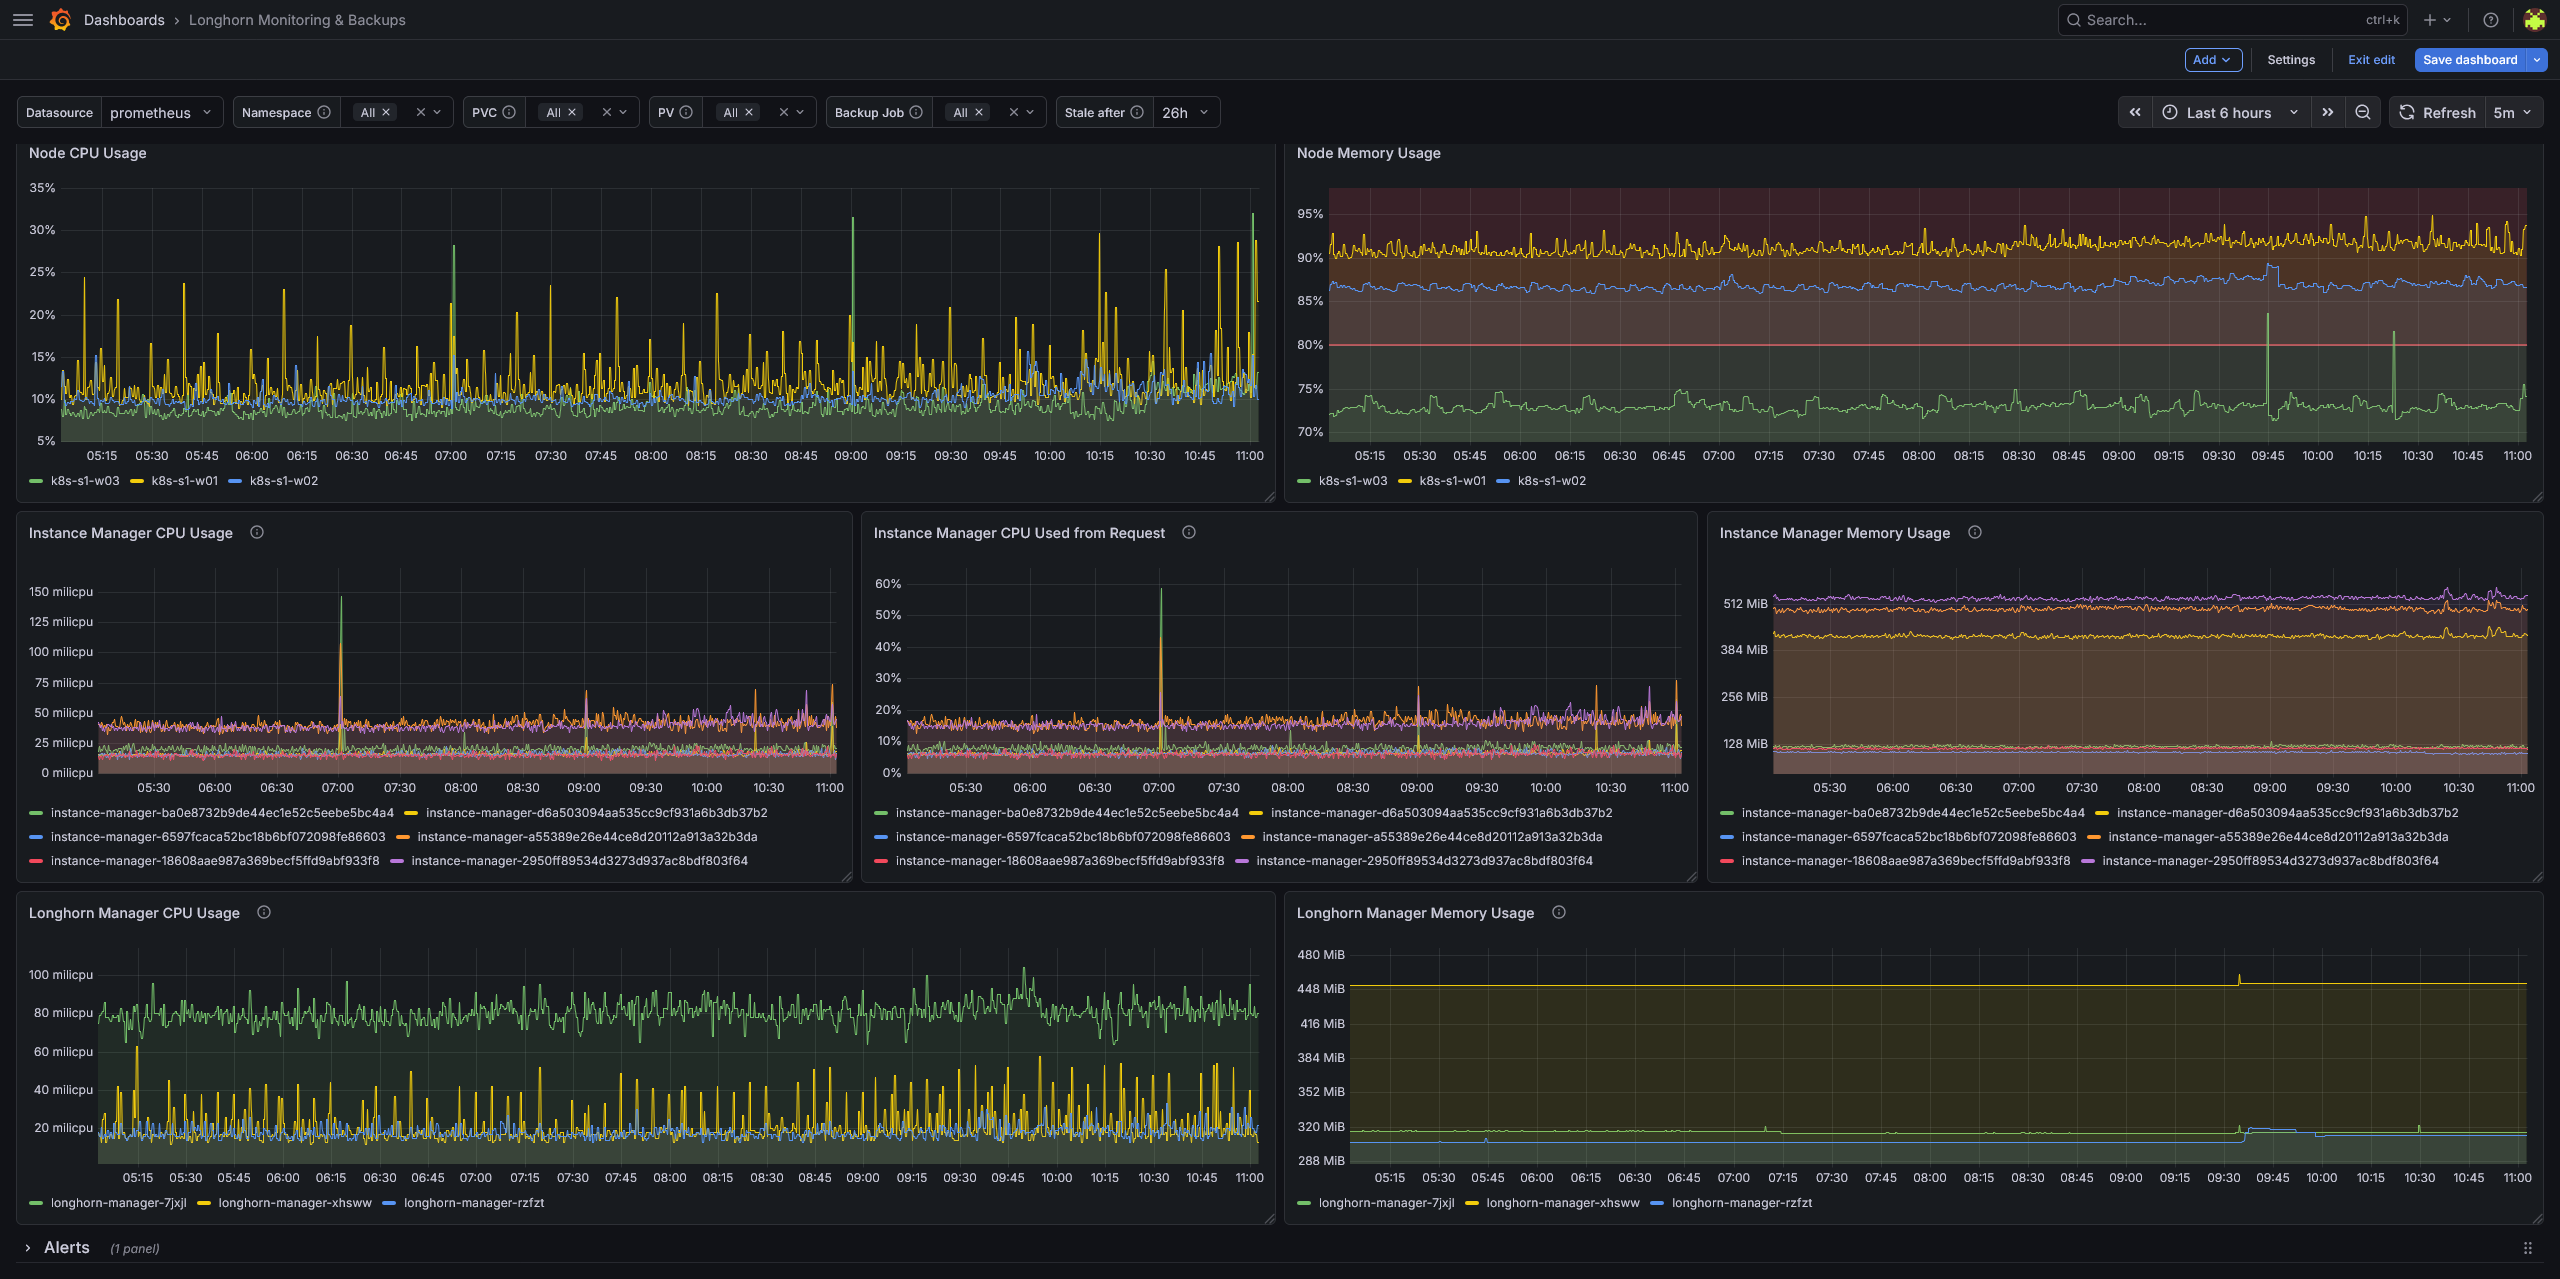Screen dimensions: 2560x1279
Task: Toggle longhorn-manager-xhsww series in Manager CPU legend
Action: pyautogui.click(x=295, y=1203)
